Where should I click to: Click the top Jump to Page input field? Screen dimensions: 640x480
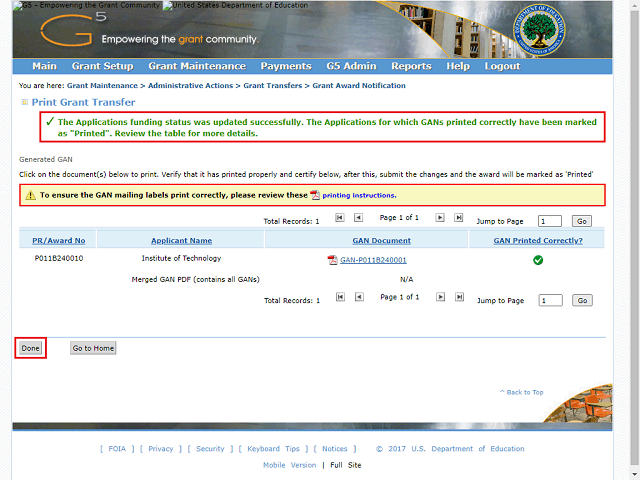(x=550, y=221)
